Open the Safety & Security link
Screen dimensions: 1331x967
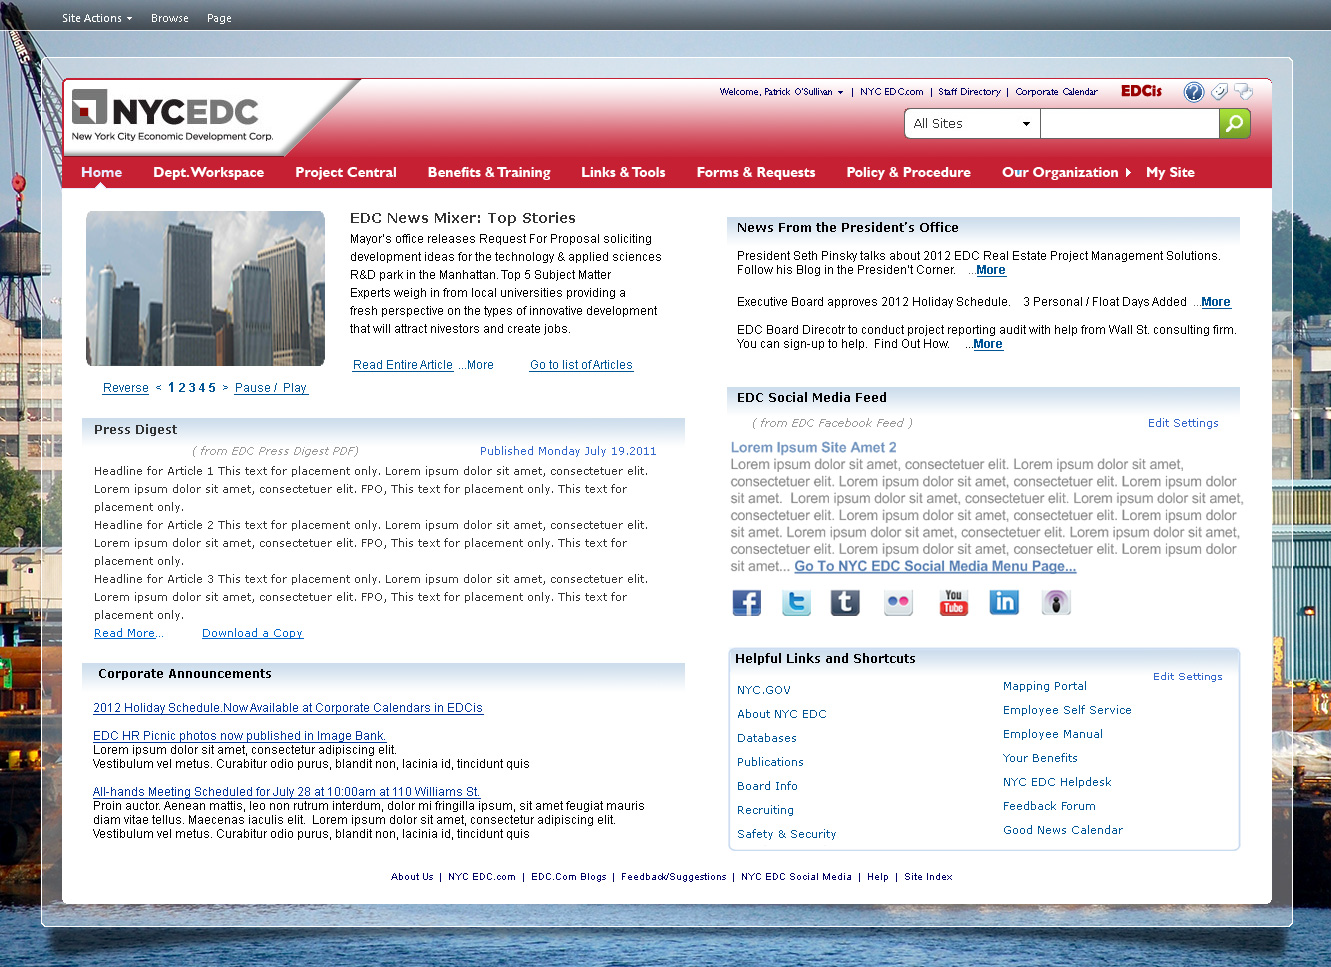tap(787, 834)
